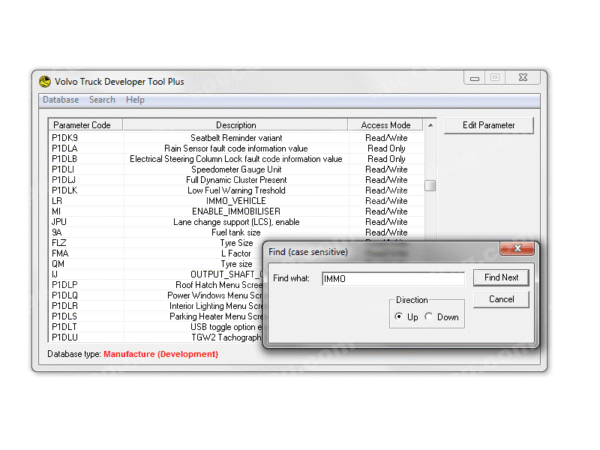Select the P1DLS parameter code
Viewport: 600px width, 450px height.
pyautogui.click(x=64, y=316)
